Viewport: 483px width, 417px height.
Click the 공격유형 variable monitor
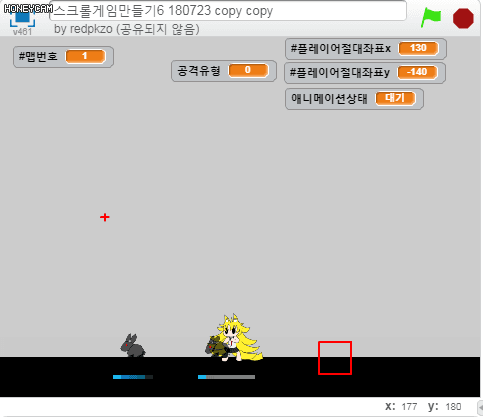pyautogui.click(x=224, y=71)
